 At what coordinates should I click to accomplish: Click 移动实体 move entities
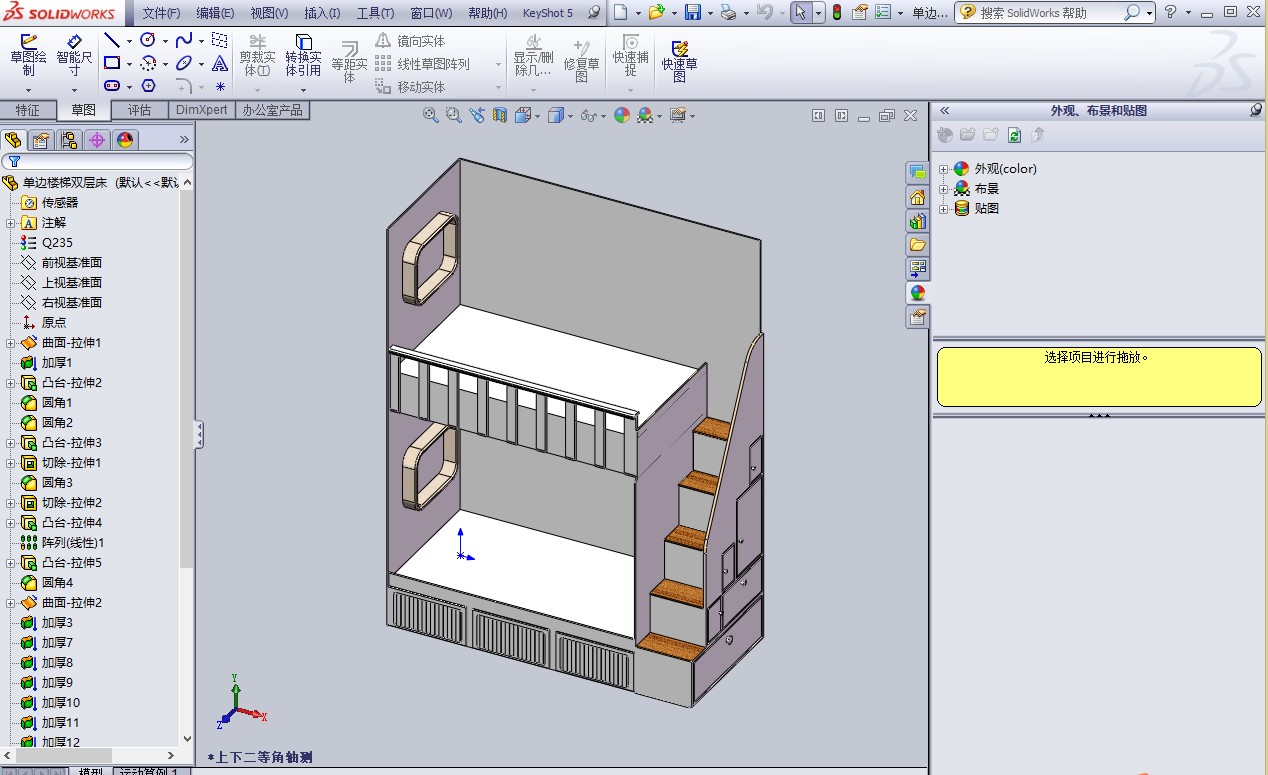(410, 87)
